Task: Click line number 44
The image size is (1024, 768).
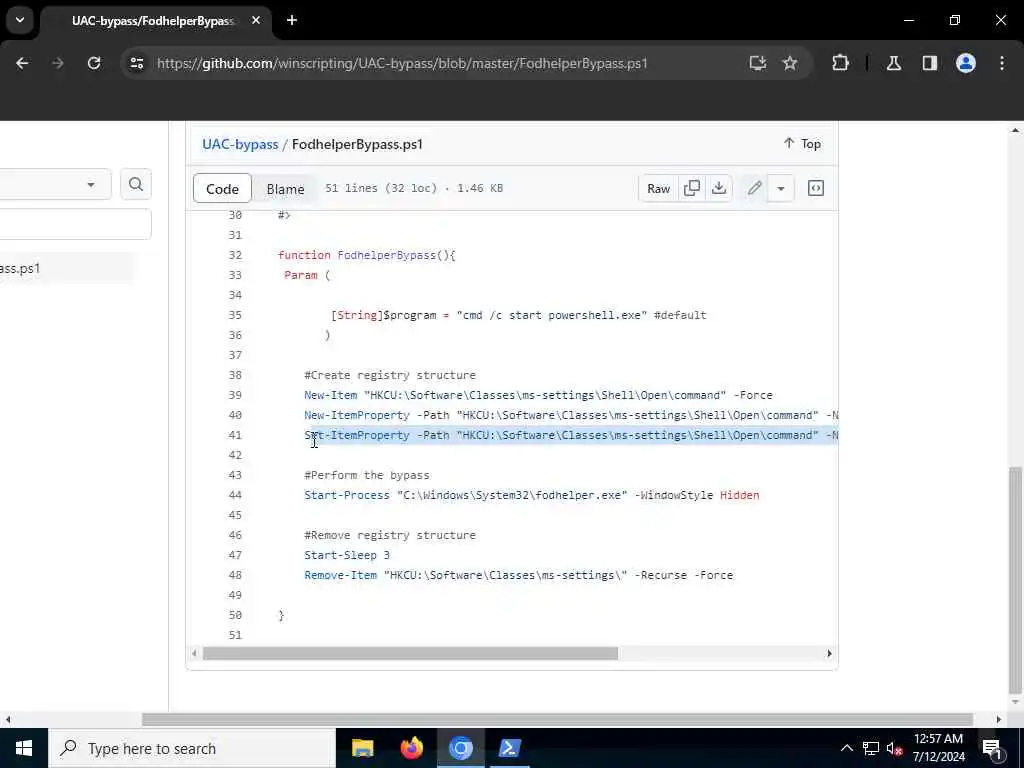Action: (235, 496)
